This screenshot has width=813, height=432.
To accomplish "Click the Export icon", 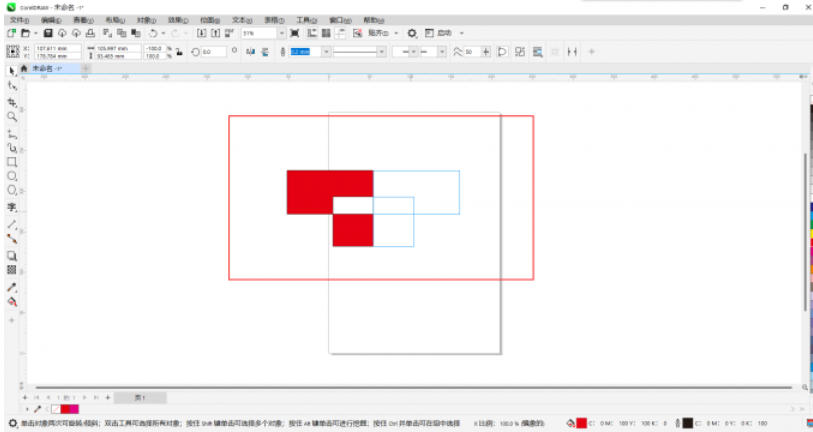I will pos(216,33).
